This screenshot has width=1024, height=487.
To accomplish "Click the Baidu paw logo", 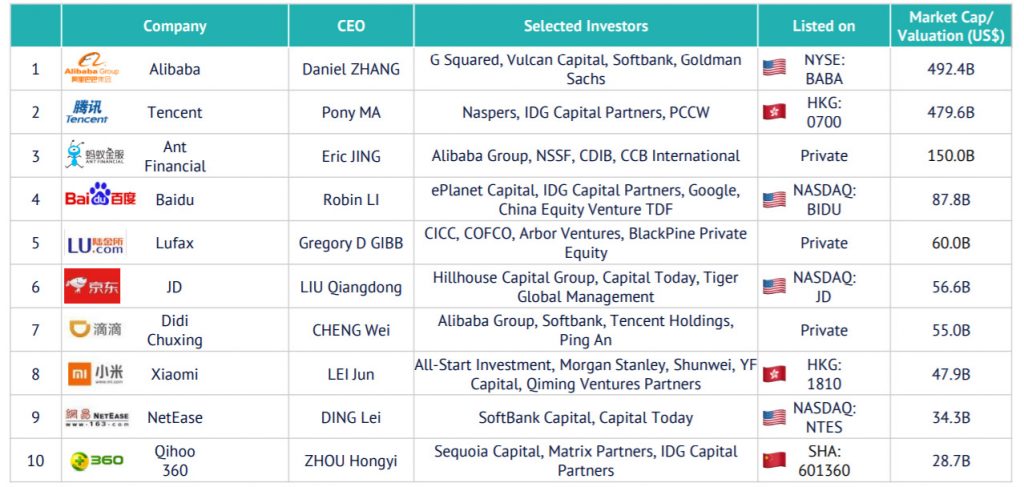I will tap(100, 195).
